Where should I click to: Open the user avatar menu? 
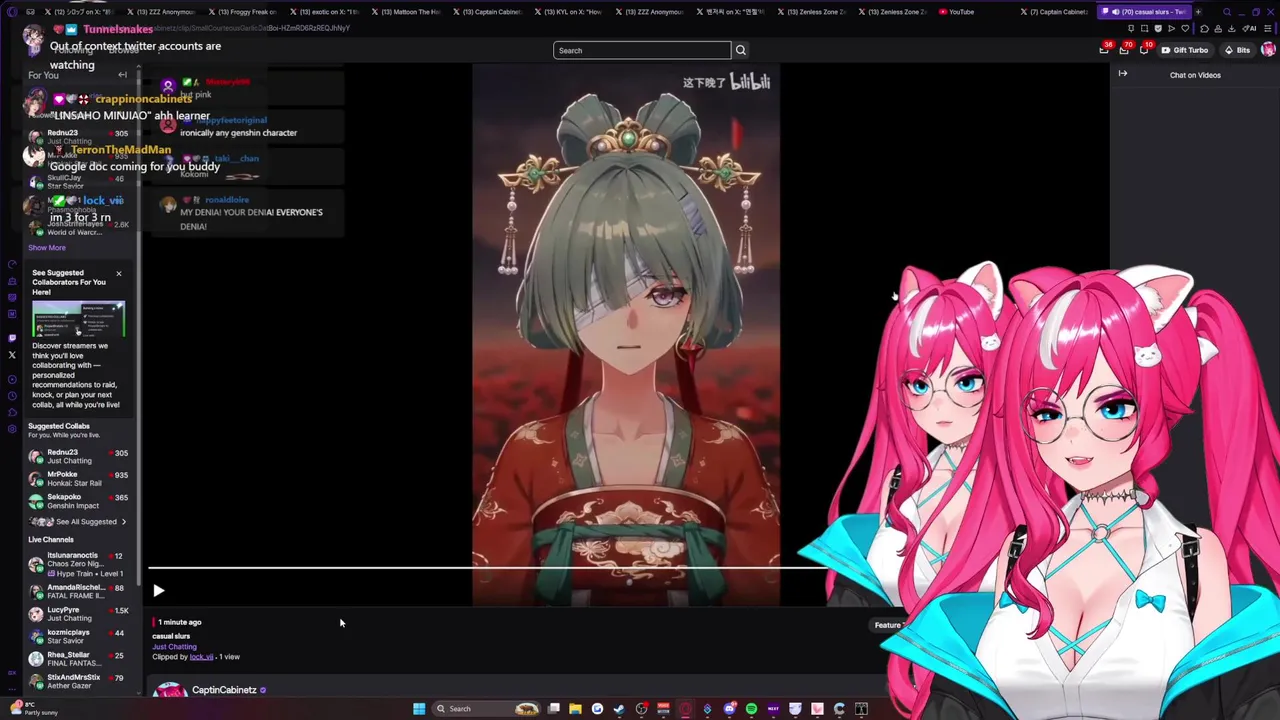(x=1268, y=50)
